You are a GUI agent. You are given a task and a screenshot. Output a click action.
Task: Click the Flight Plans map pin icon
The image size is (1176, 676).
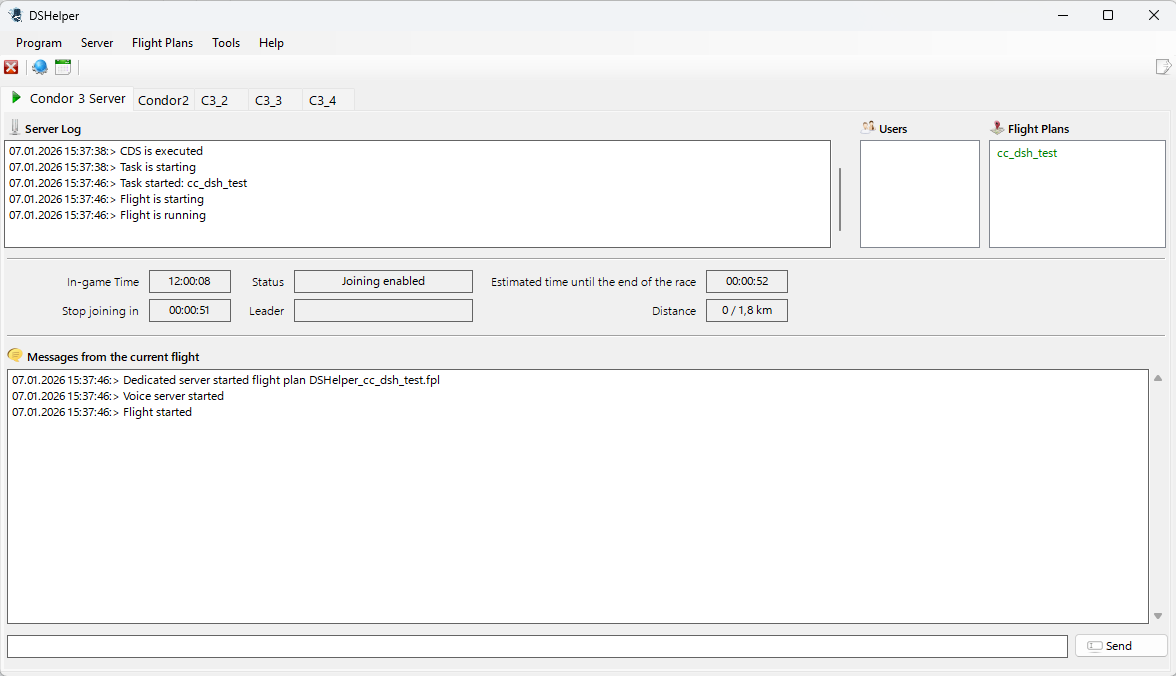997,128
